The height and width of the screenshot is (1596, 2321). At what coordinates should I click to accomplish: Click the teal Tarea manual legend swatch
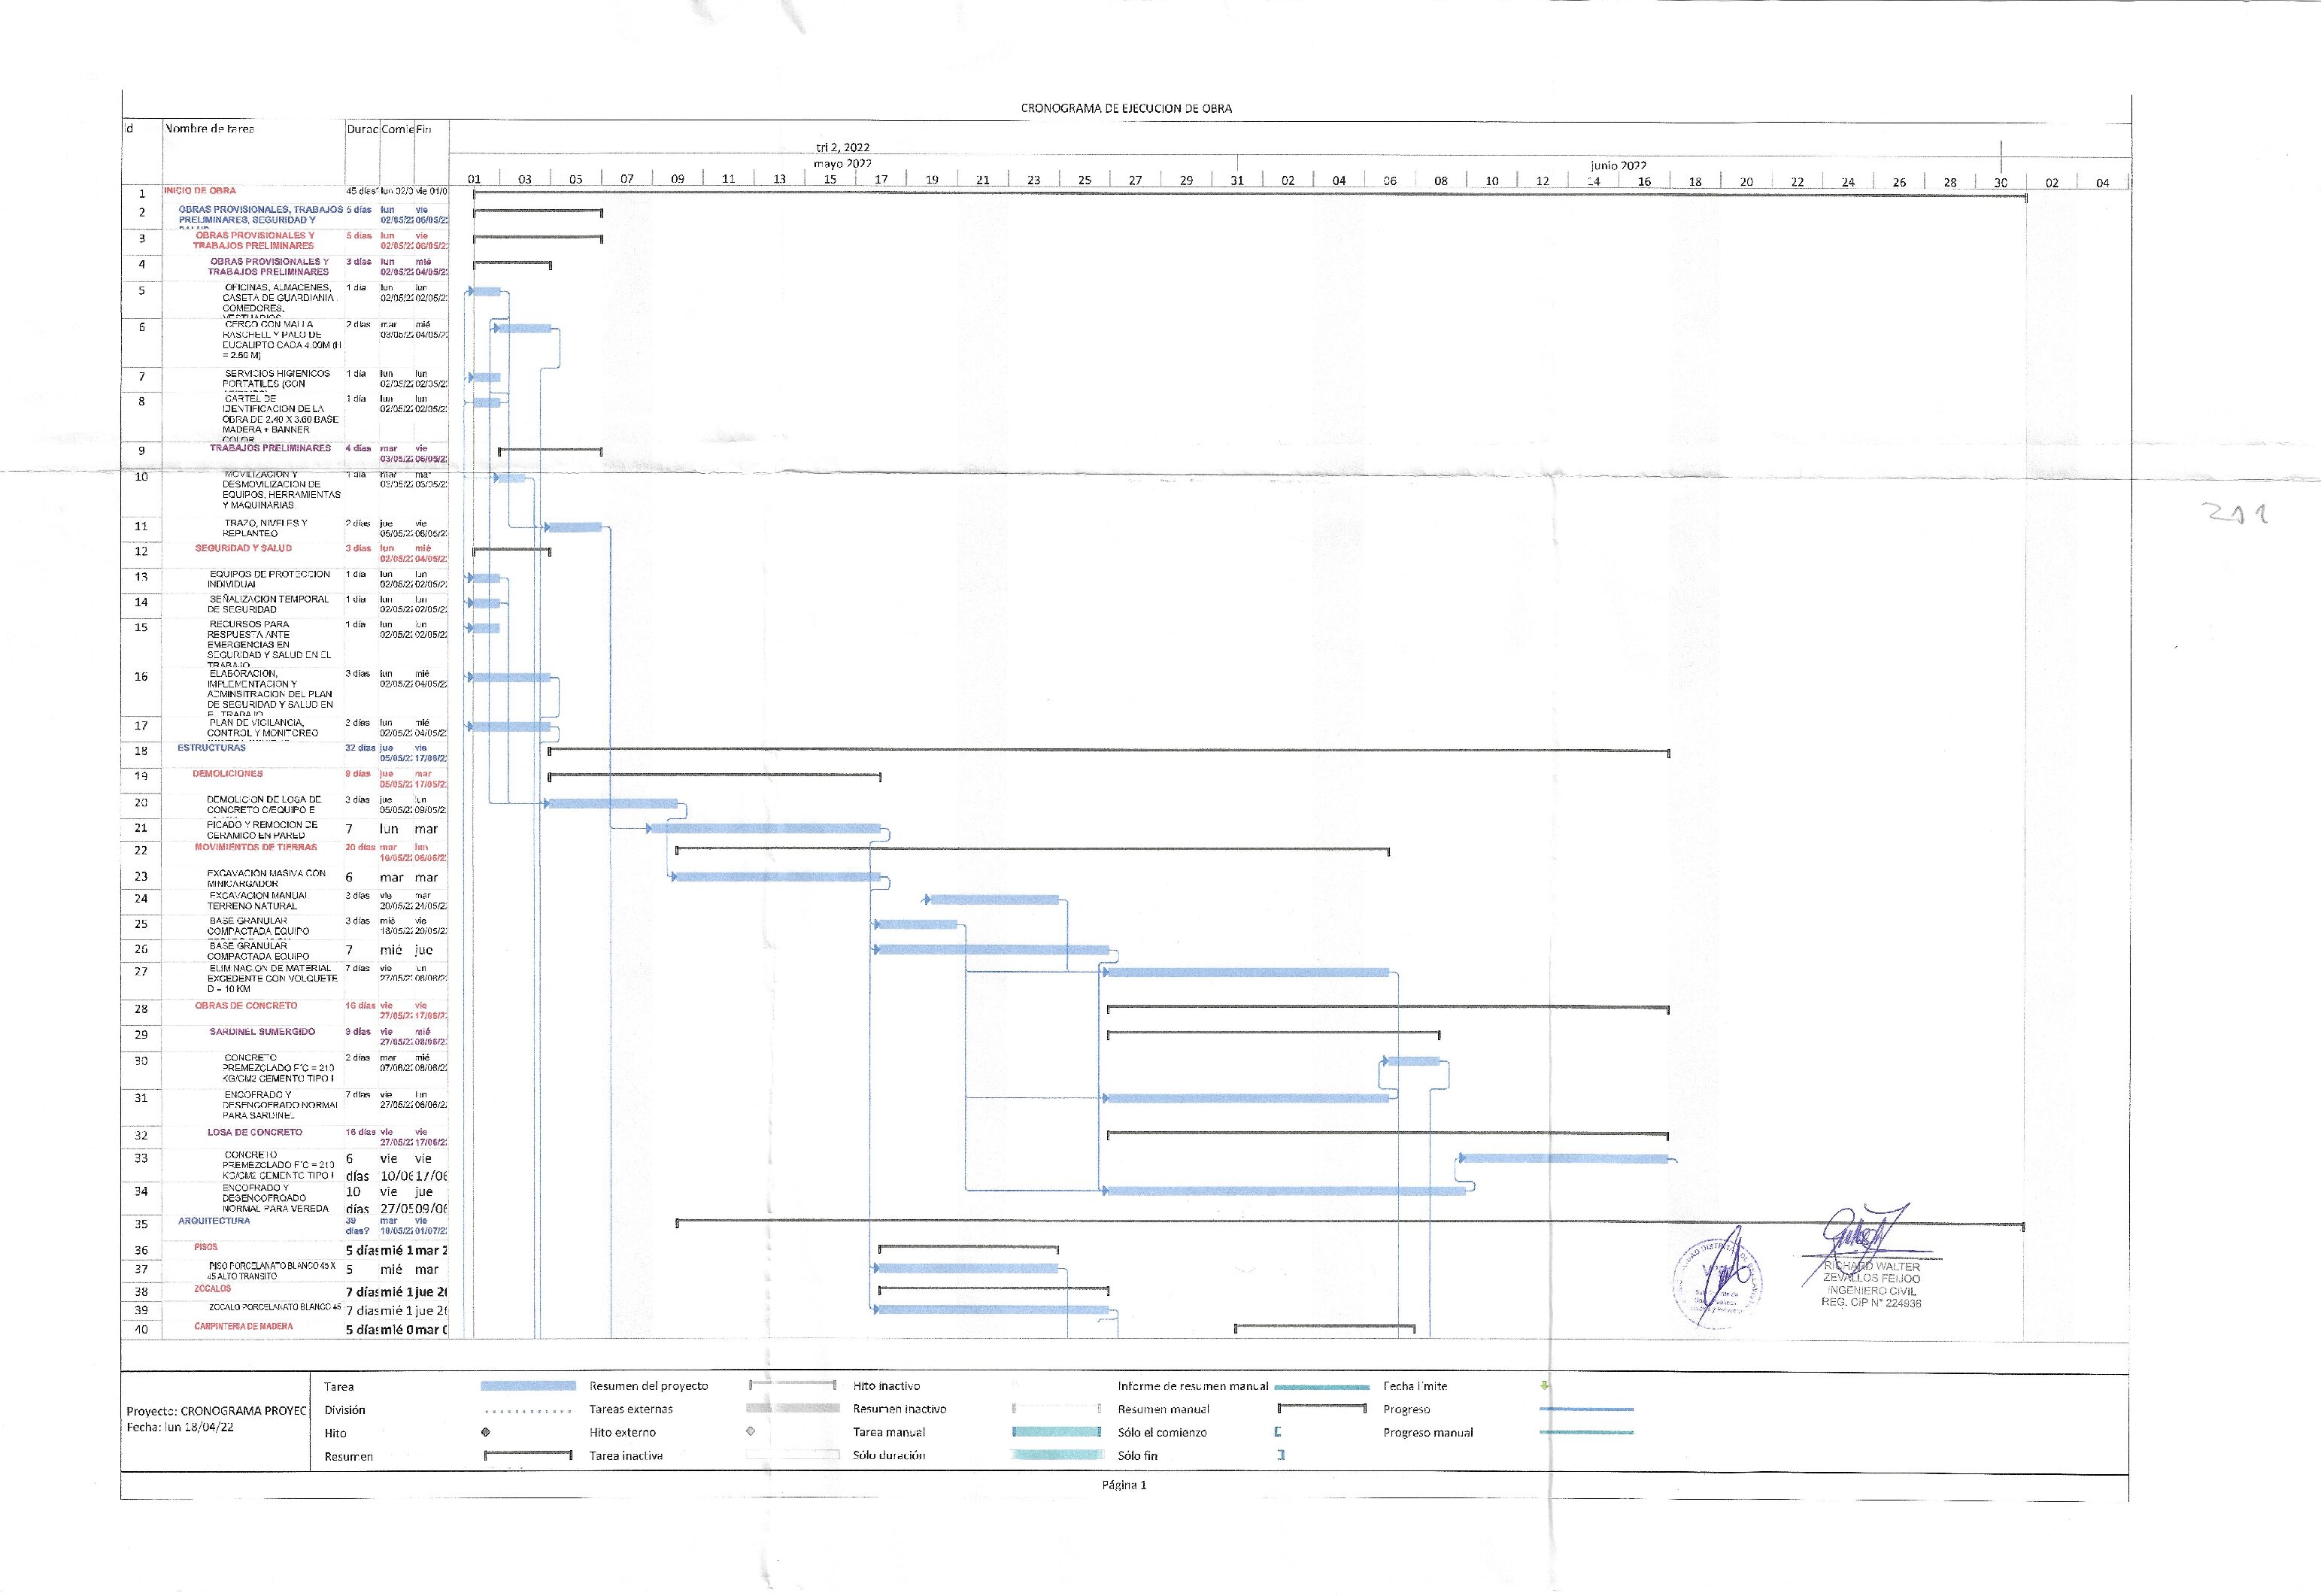1057,1432
